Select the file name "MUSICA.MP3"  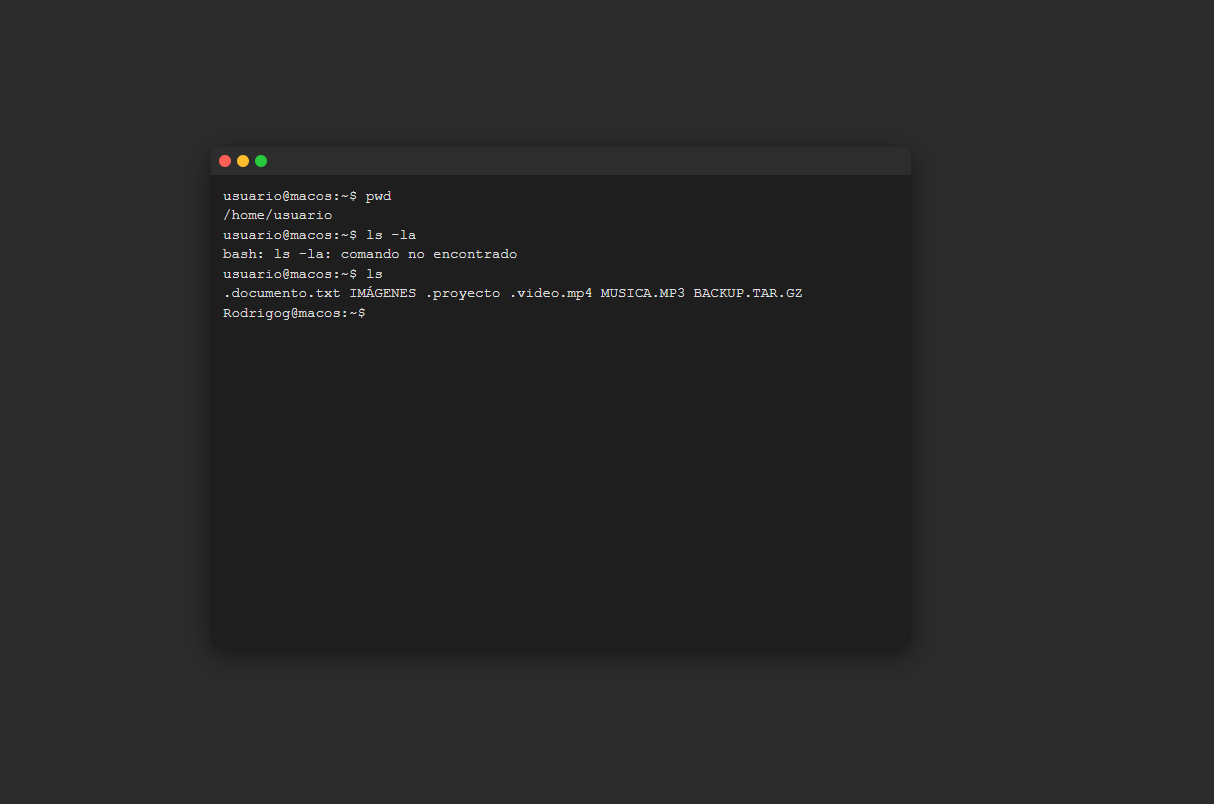(x=643, y=293)
